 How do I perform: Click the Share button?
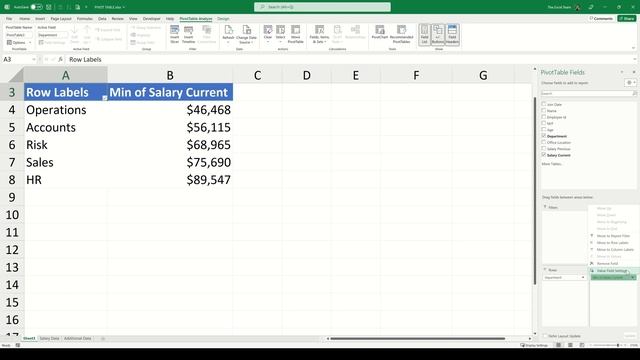(627, 19)
